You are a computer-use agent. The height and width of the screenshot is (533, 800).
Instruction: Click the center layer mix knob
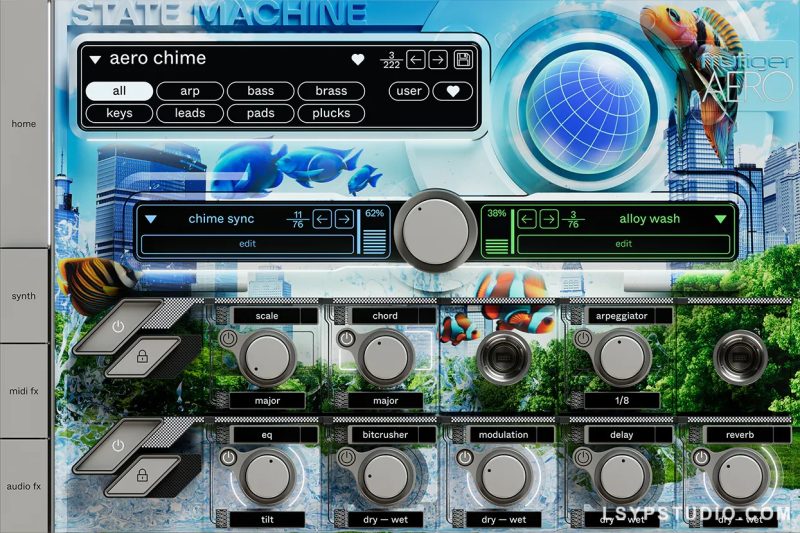436,231
